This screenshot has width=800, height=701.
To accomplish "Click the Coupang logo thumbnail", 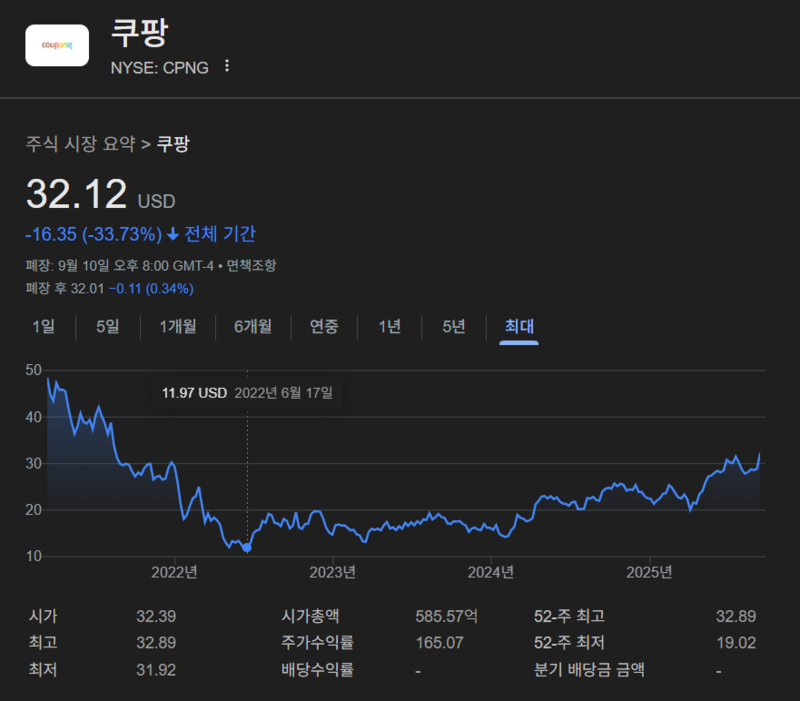I will click(57, 45).
